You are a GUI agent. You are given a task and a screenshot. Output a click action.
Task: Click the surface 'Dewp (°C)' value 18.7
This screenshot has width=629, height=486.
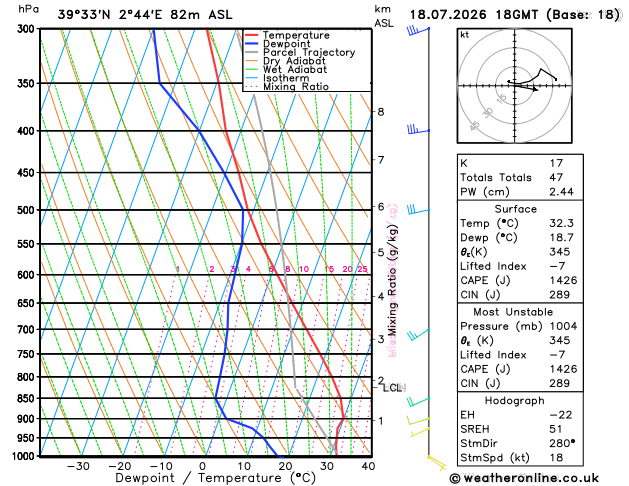click(561, 237)
